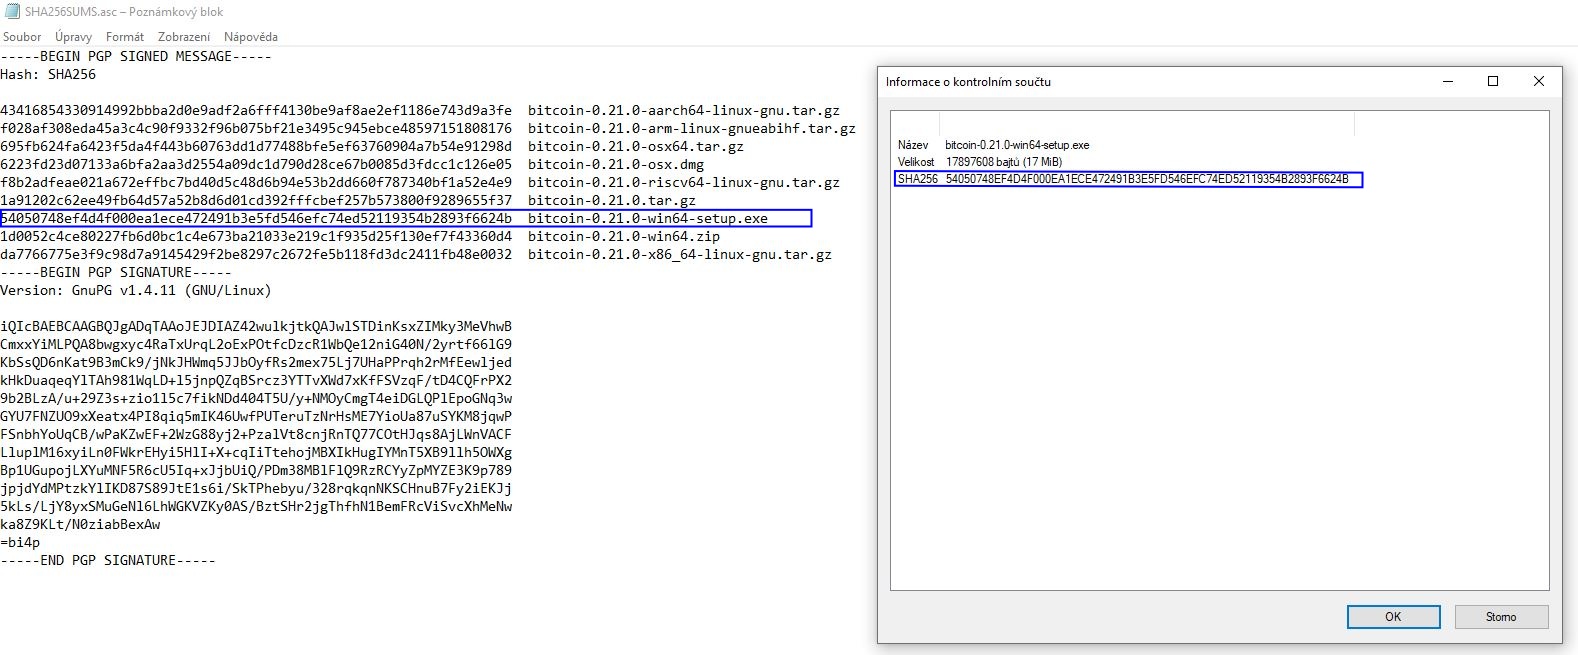Click the GnuPG version line in the text
Screen dimensions: 1578x655
[136, 291]
